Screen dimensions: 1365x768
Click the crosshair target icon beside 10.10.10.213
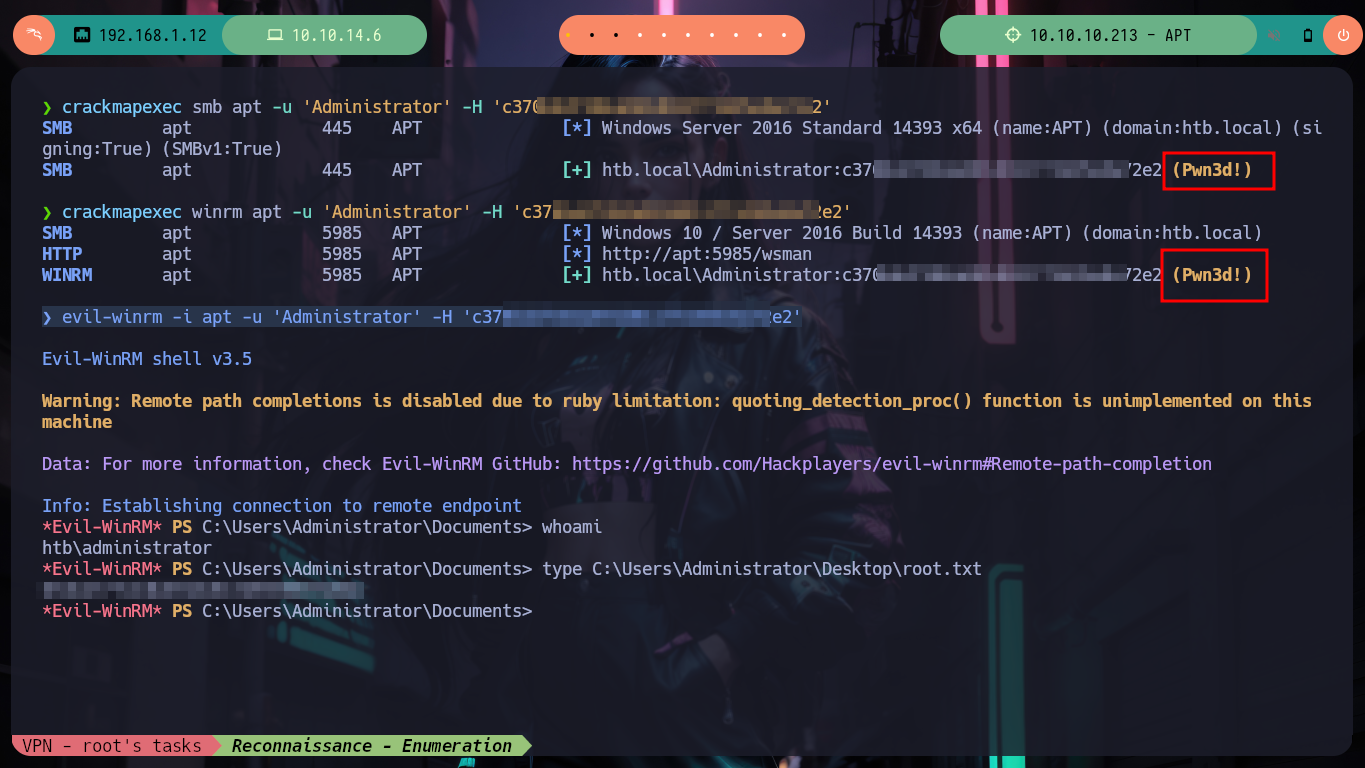tap(1013, 35)
